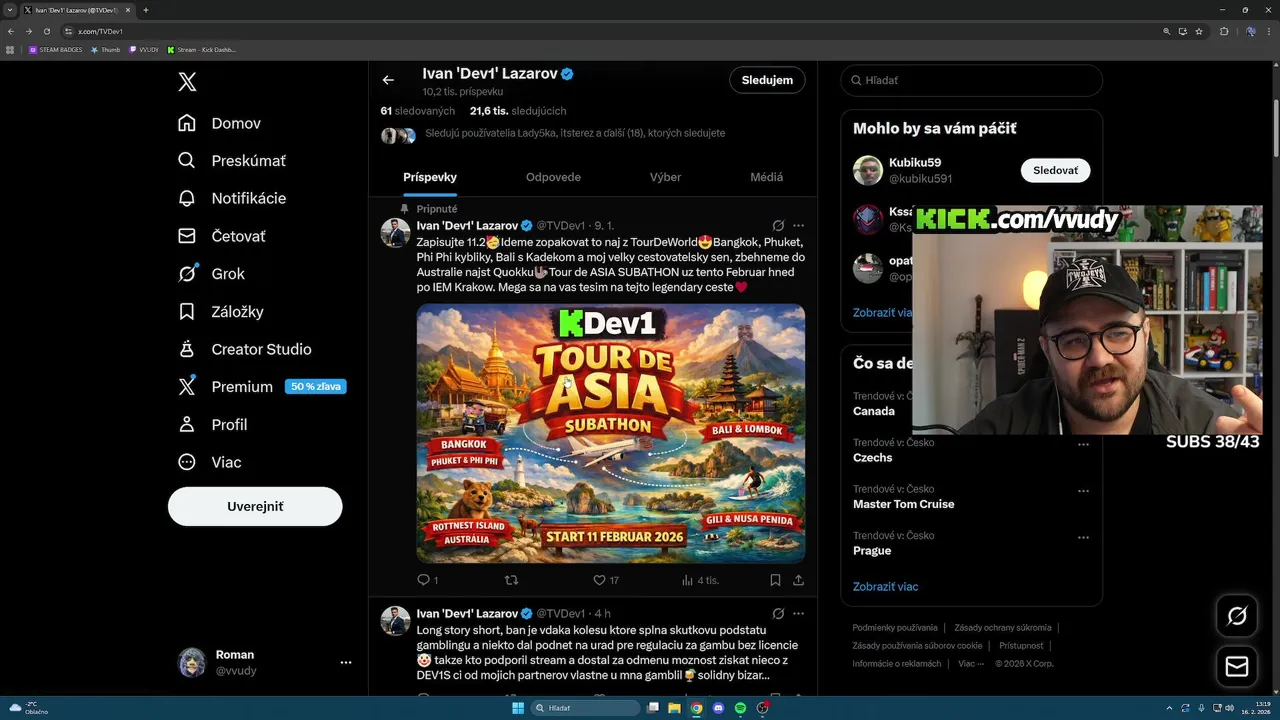Click Grok icon on the '4 h' post
Screen dimensions: 1280x720
pyautogui.click(x=778, y=613)
